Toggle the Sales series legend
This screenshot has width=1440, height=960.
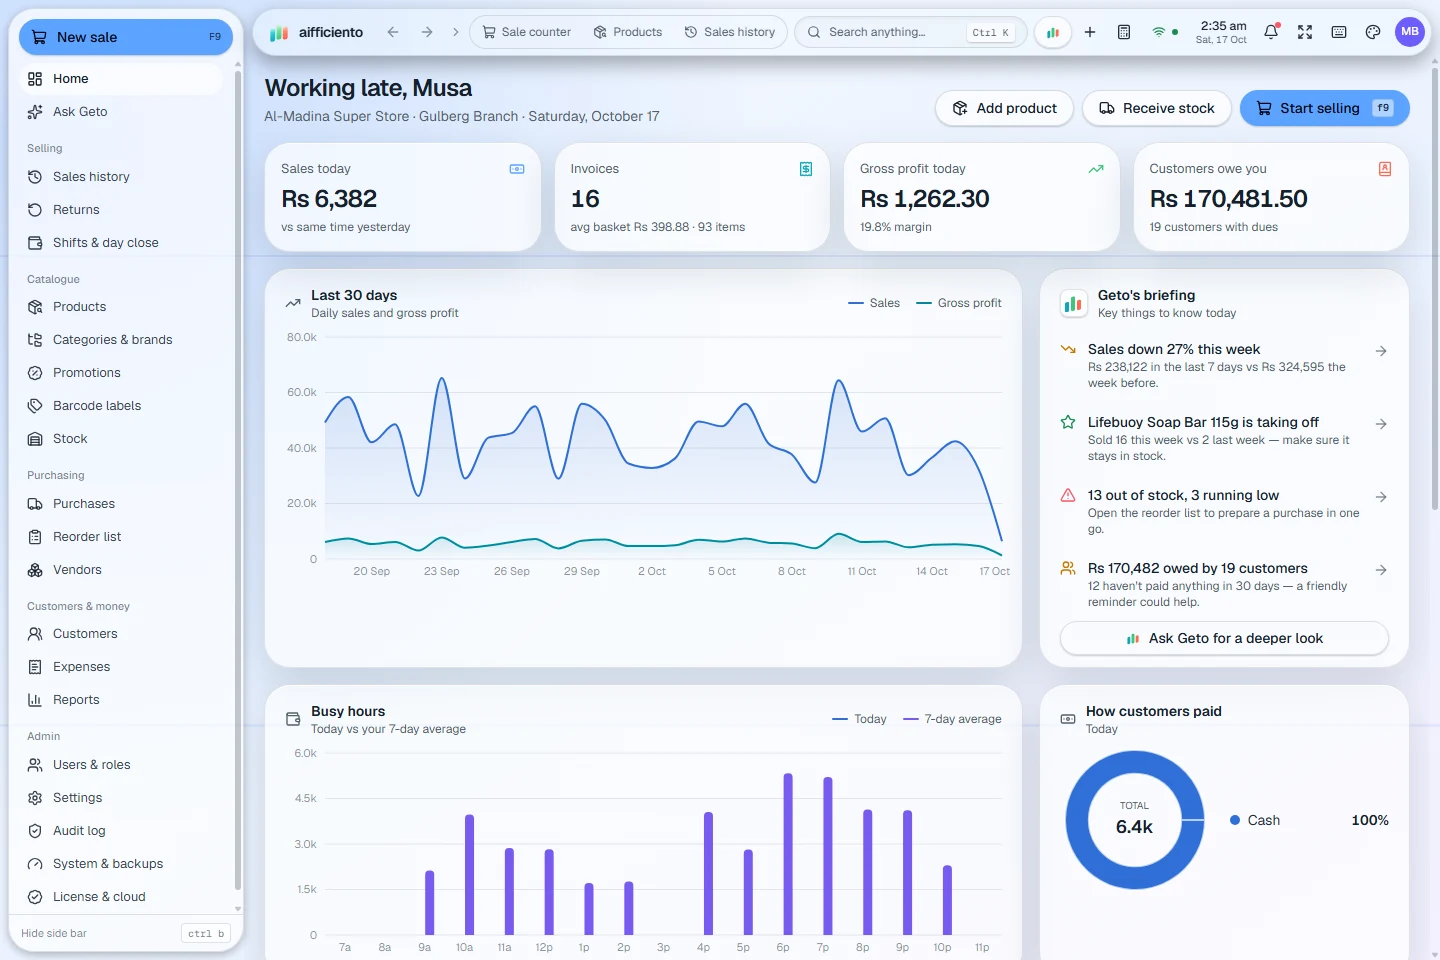click(874, 303)
